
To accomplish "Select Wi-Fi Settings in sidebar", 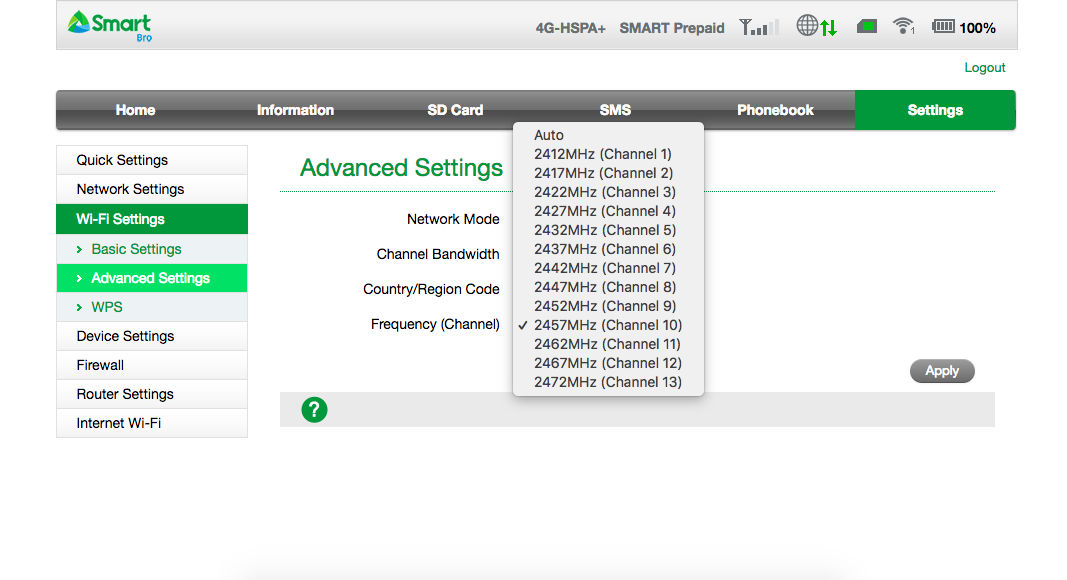I will coord(152,219).
